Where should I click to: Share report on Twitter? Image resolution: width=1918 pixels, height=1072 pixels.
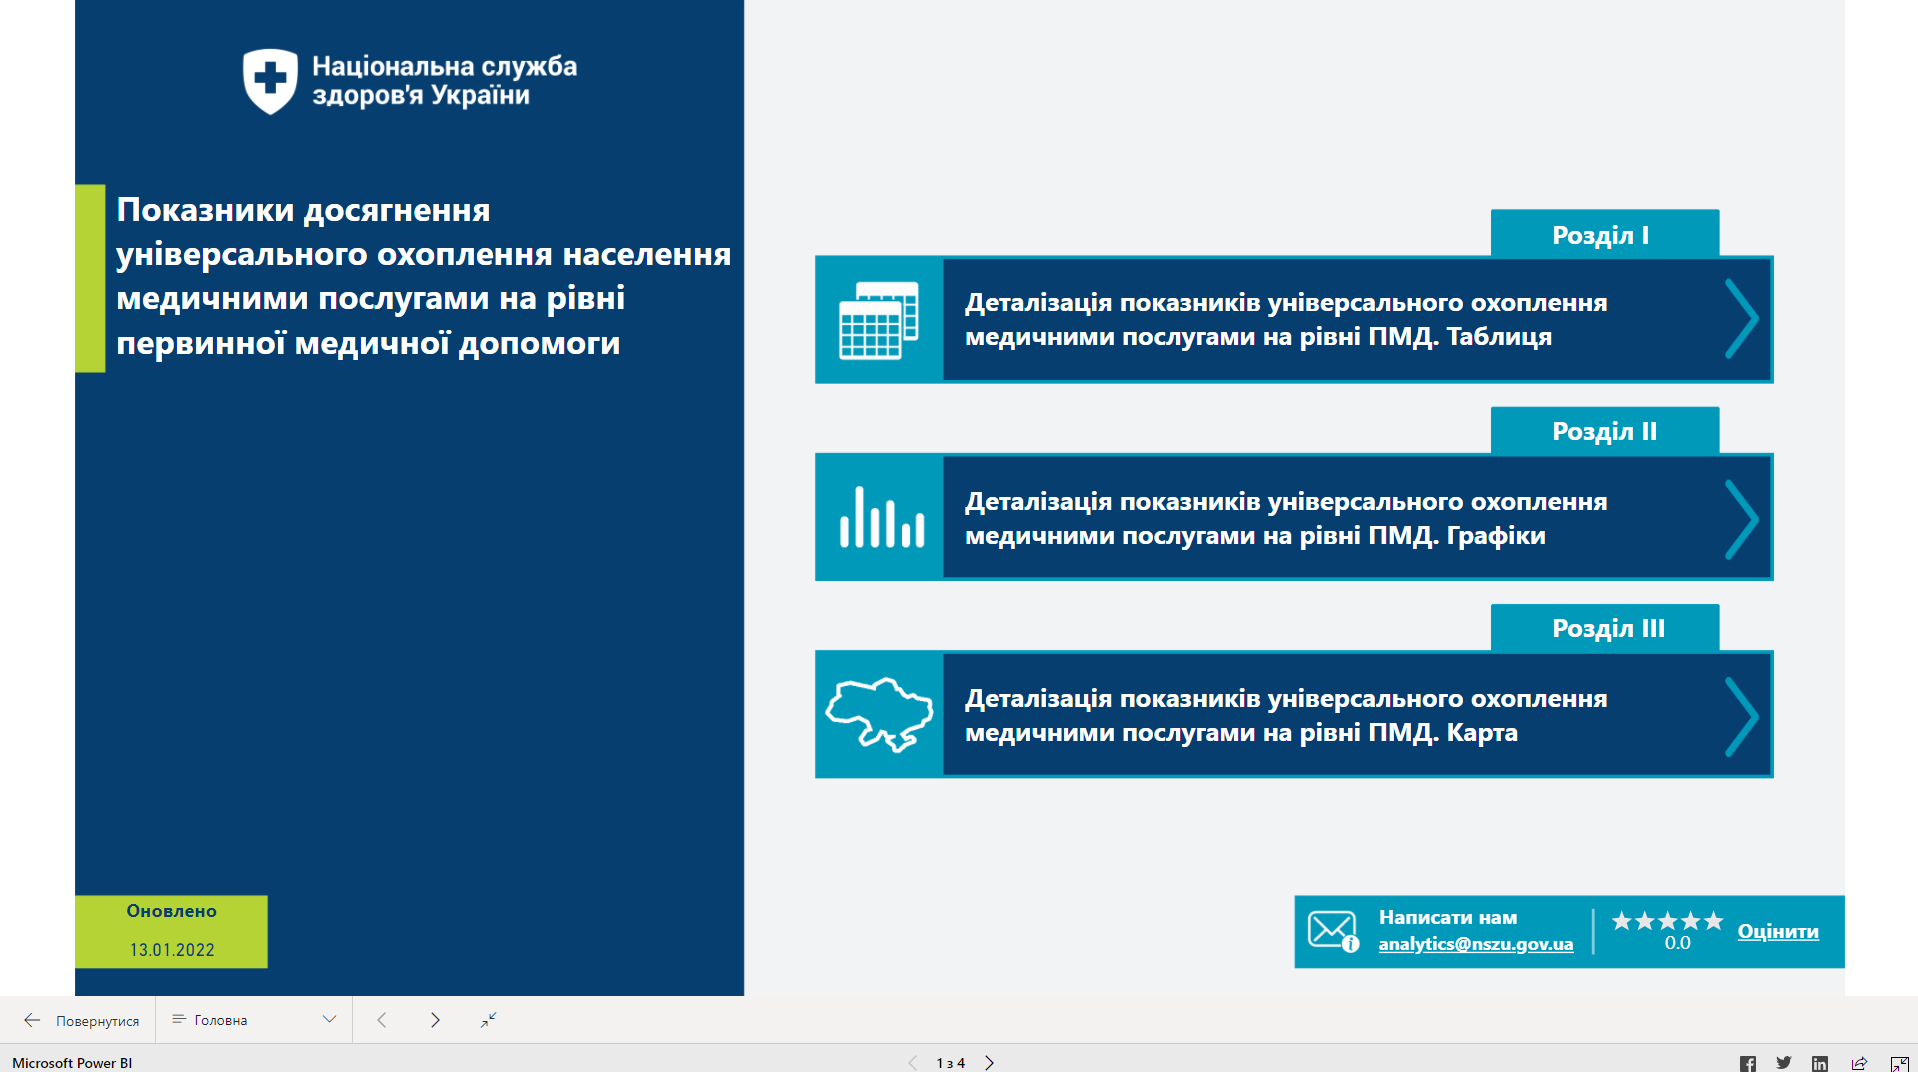[x=1783, y=1063]
